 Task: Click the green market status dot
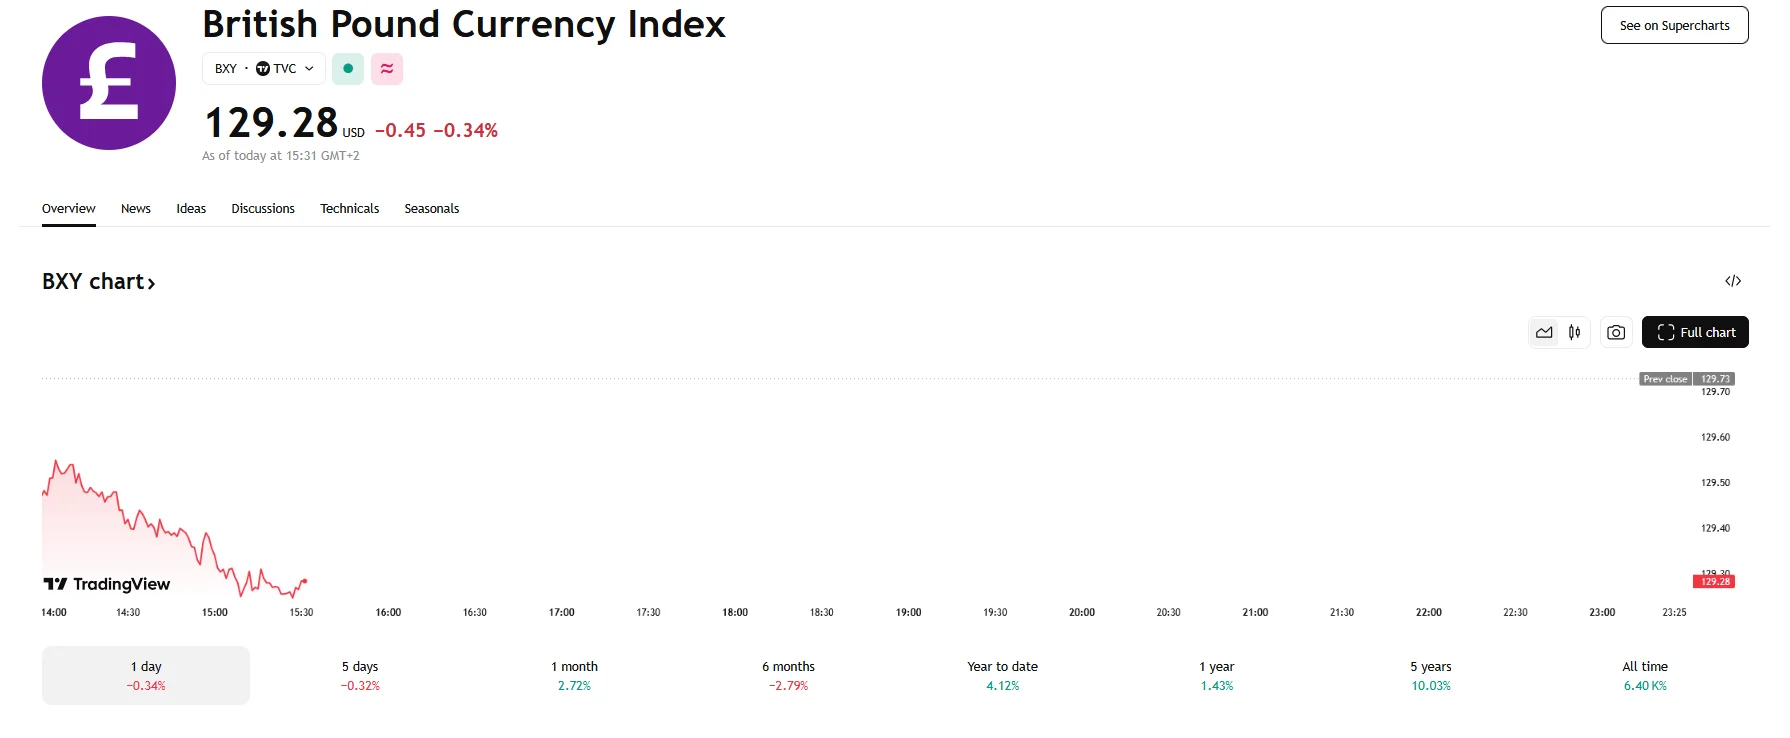pyautogui.click(x=348, y=69)
